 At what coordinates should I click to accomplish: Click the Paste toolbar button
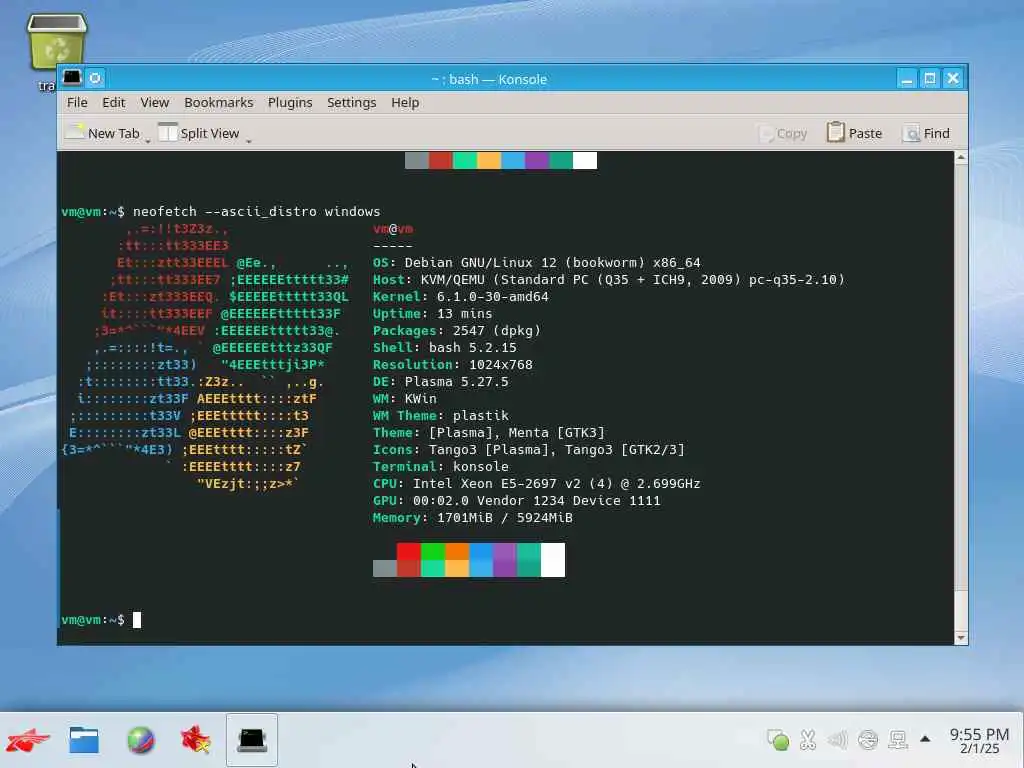pyautogui.click(x=854, y=133)
